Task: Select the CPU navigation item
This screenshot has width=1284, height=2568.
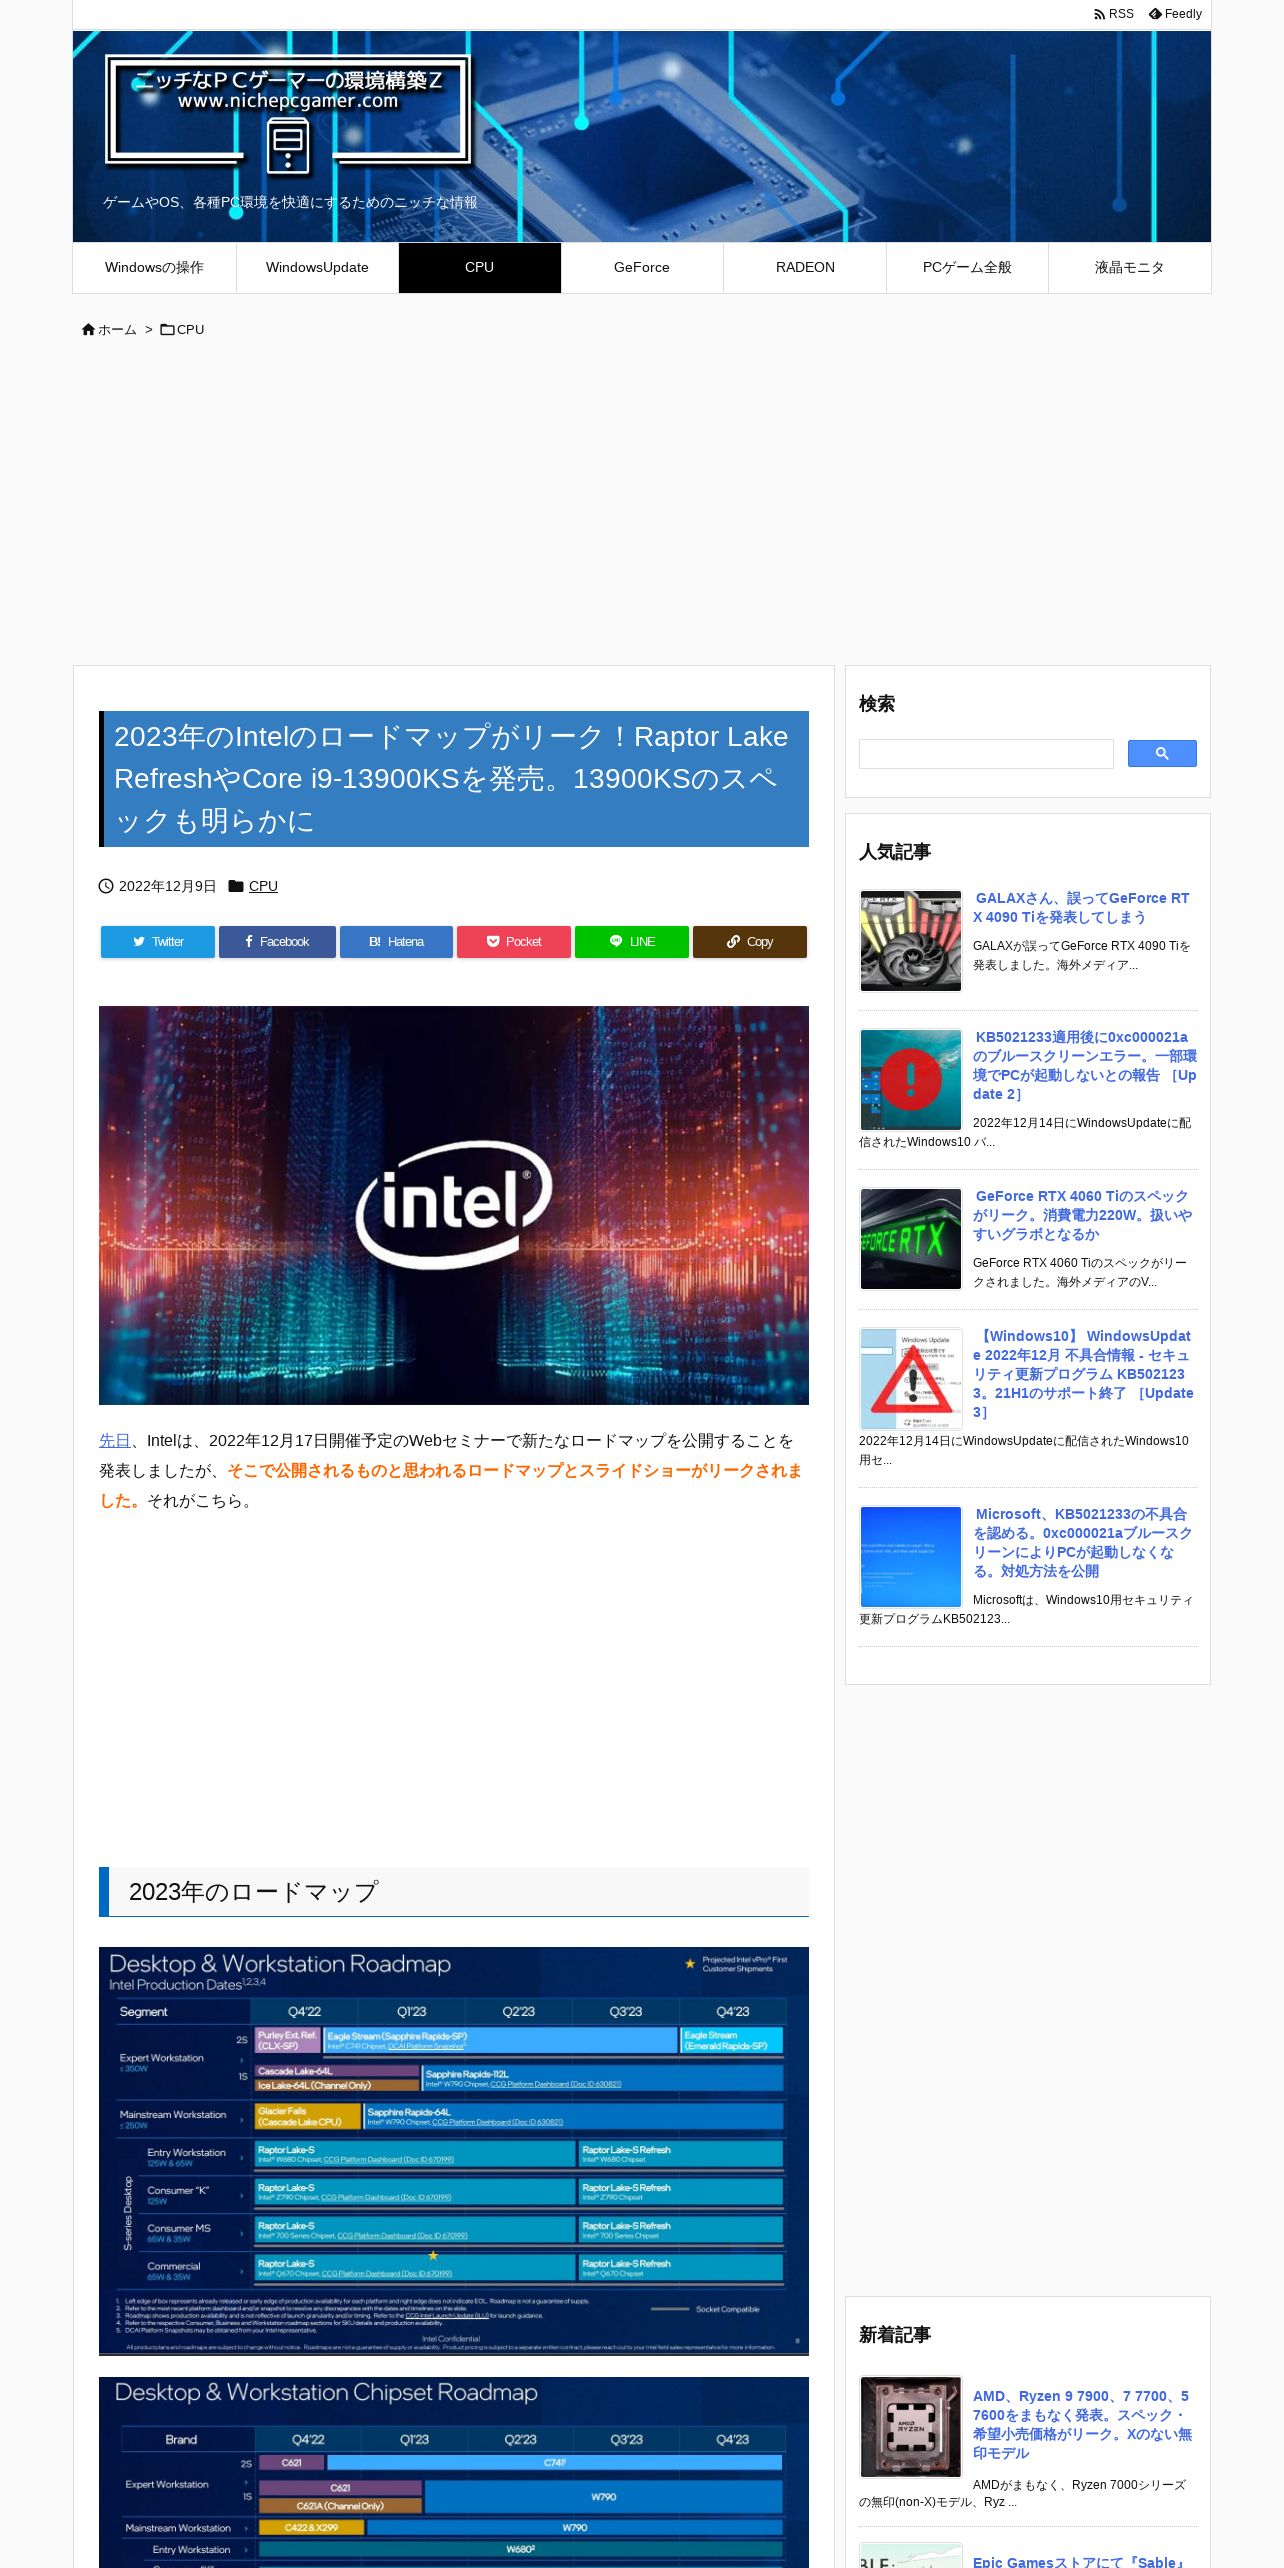Action: click(480, 268)
